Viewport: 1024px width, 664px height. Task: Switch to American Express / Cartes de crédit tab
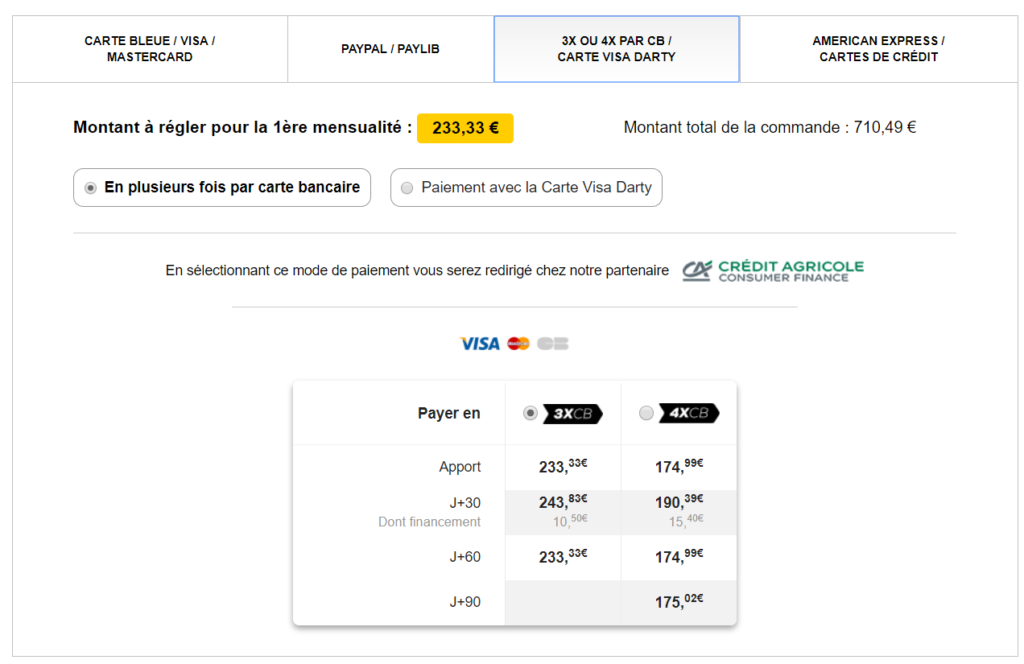(x=878, y=49)
